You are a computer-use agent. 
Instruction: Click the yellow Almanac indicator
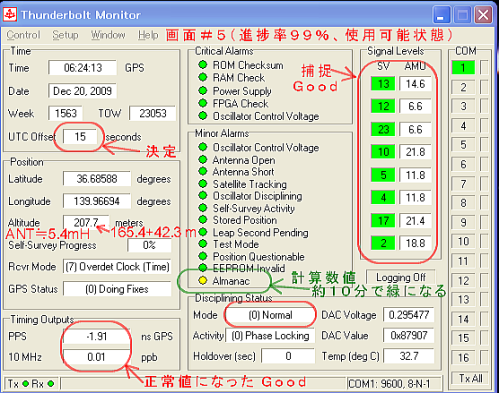(203, 280)
